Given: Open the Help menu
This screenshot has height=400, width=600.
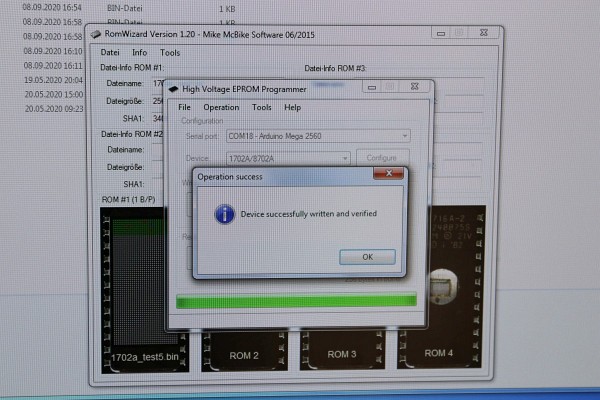Looking at the screenshot, I should pyautogui.click(x=292, y=107).
